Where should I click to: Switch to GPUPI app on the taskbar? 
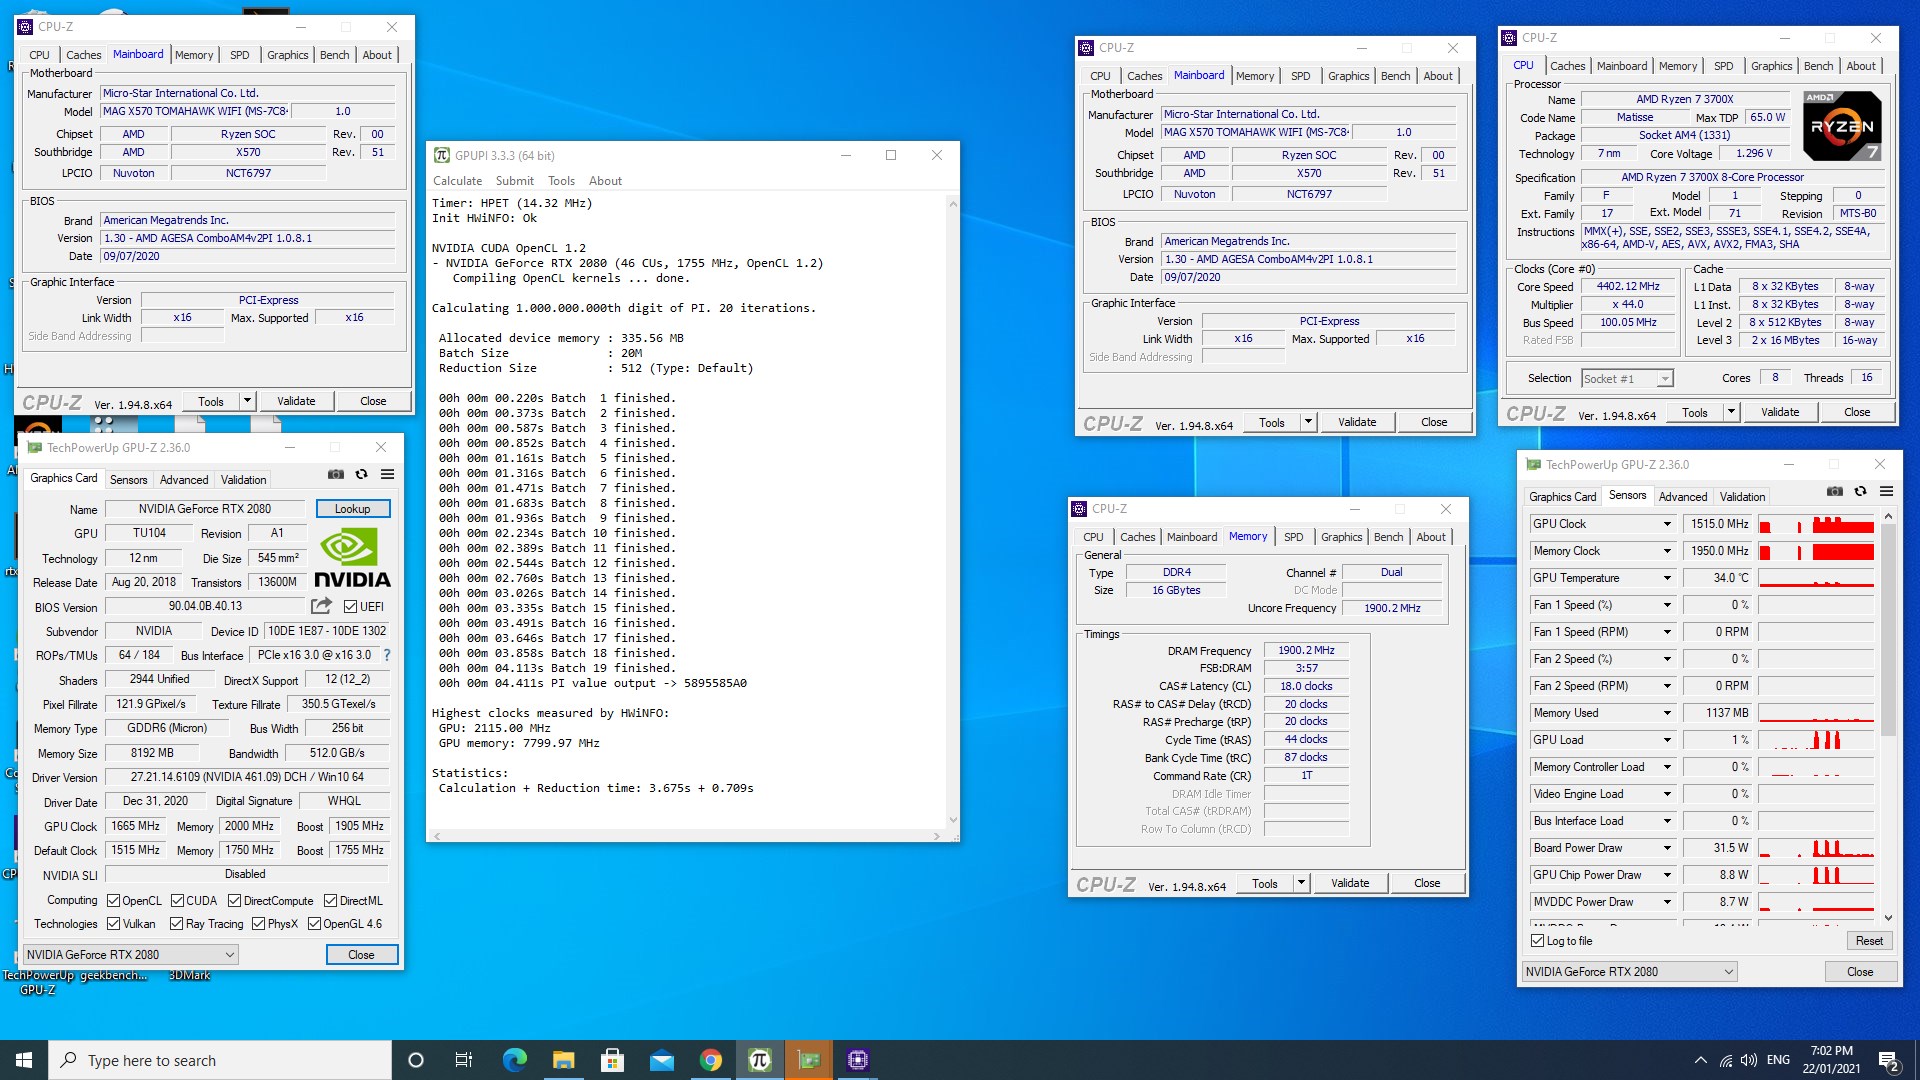(x=759, y=1060)
